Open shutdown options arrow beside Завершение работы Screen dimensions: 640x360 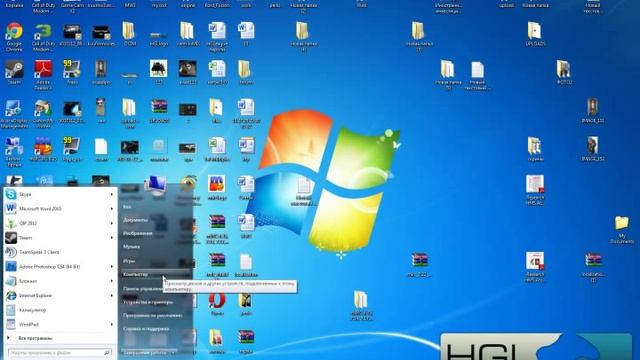(174, 352)
